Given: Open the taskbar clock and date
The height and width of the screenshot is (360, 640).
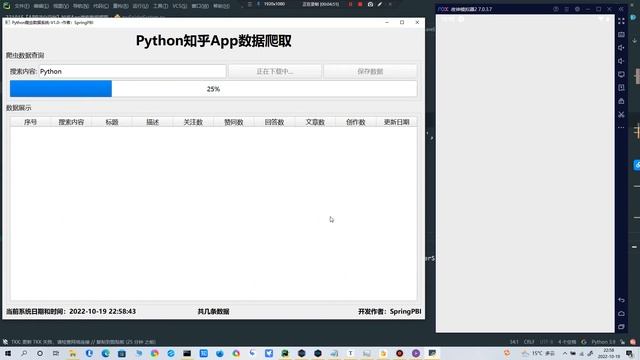Looking at the screenshot, I should (x=609, y=353).
